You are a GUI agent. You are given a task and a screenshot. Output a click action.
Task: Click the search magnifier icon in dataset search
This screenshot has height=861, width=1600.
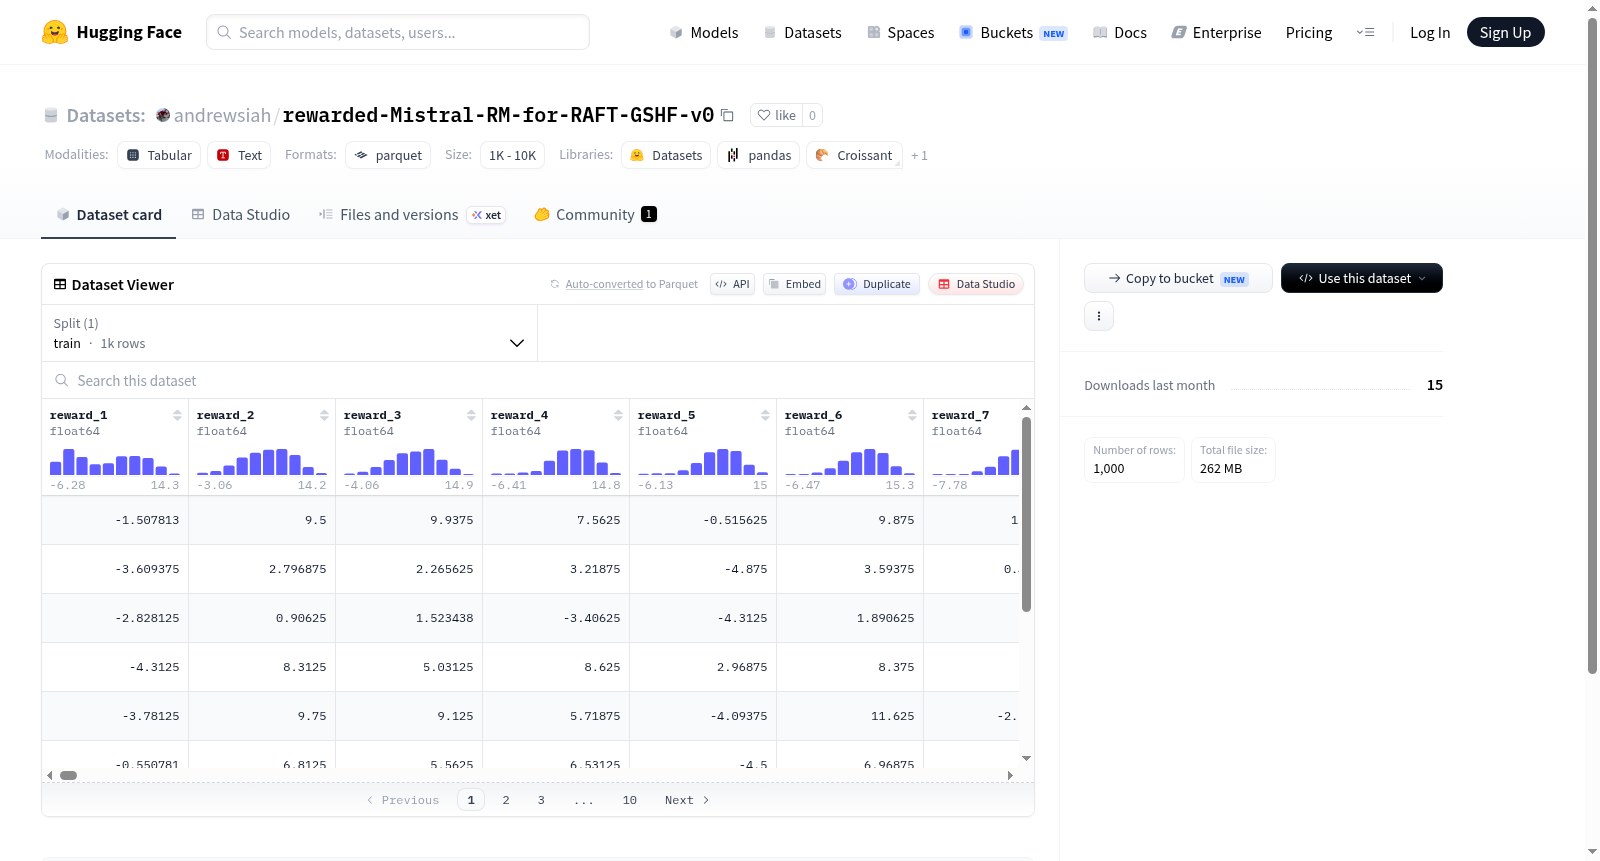(62, 381)
